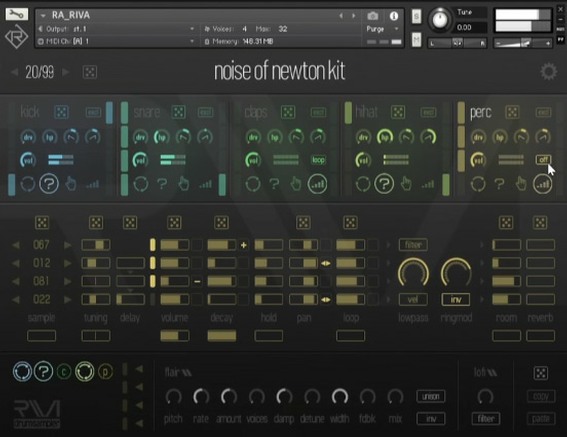The height and width of the screenshot is (437, 567).
Task: Adjust the lowpass knob
Action: coord(413,272)
